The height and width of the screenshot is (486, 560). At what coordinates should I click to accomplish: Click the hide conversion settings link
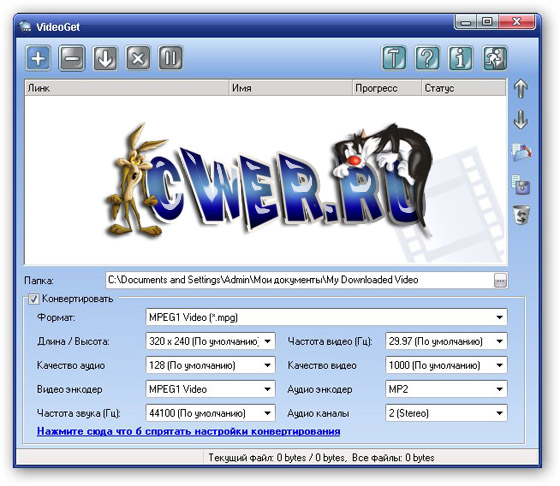coord(188,431)
